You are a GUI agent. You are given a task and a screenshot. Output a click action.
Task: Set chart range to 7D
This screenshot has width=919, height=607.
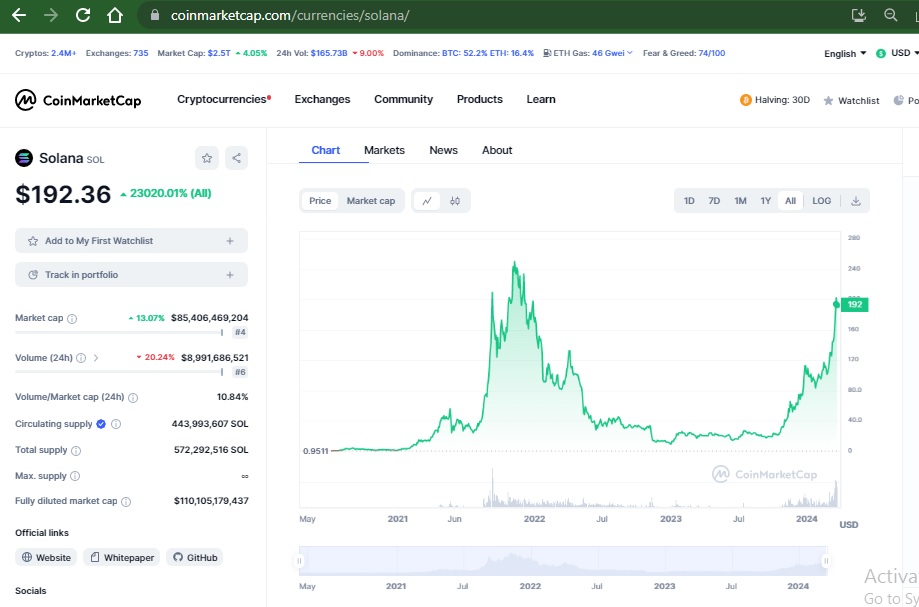tap(714, 201)
